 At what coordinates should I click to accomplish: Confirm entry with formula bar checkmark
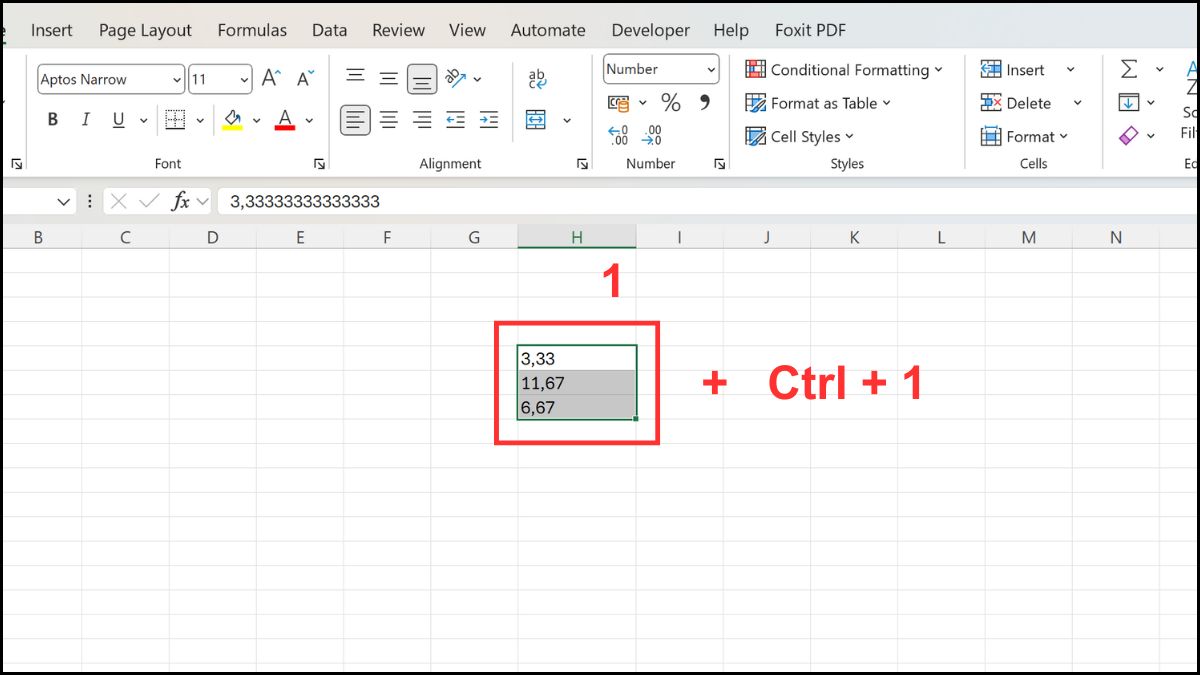[x=149, y=201]
